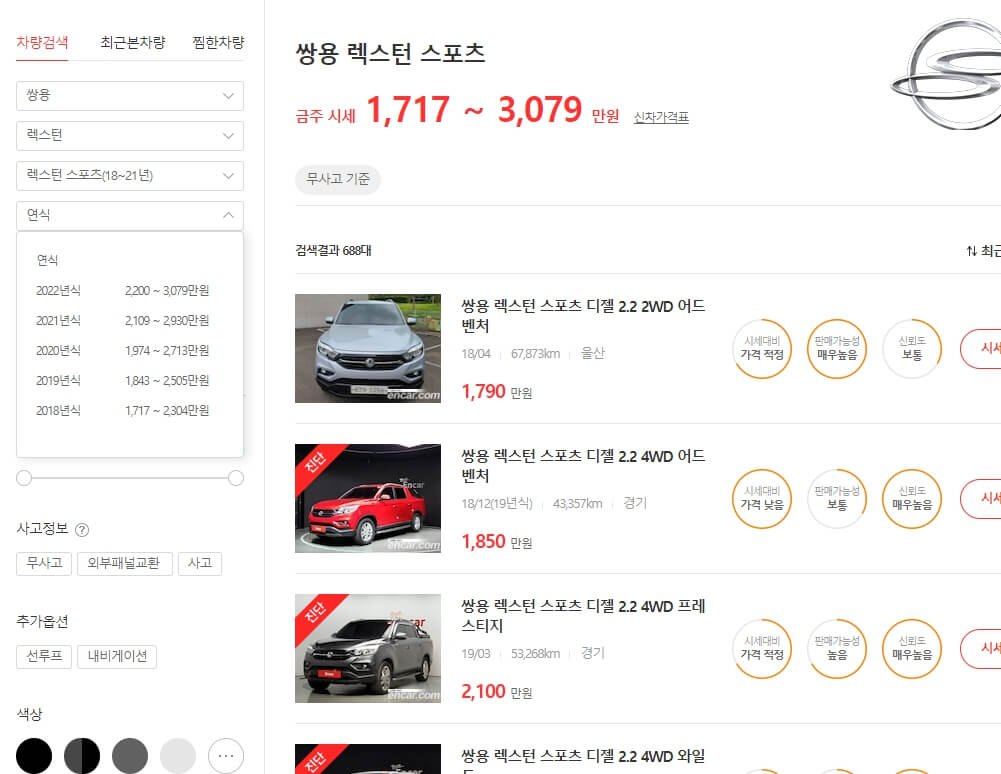Toggle the 내비게이션 option filter
The width and height of the screenshot is (1001, 774).
pos(117,656)
